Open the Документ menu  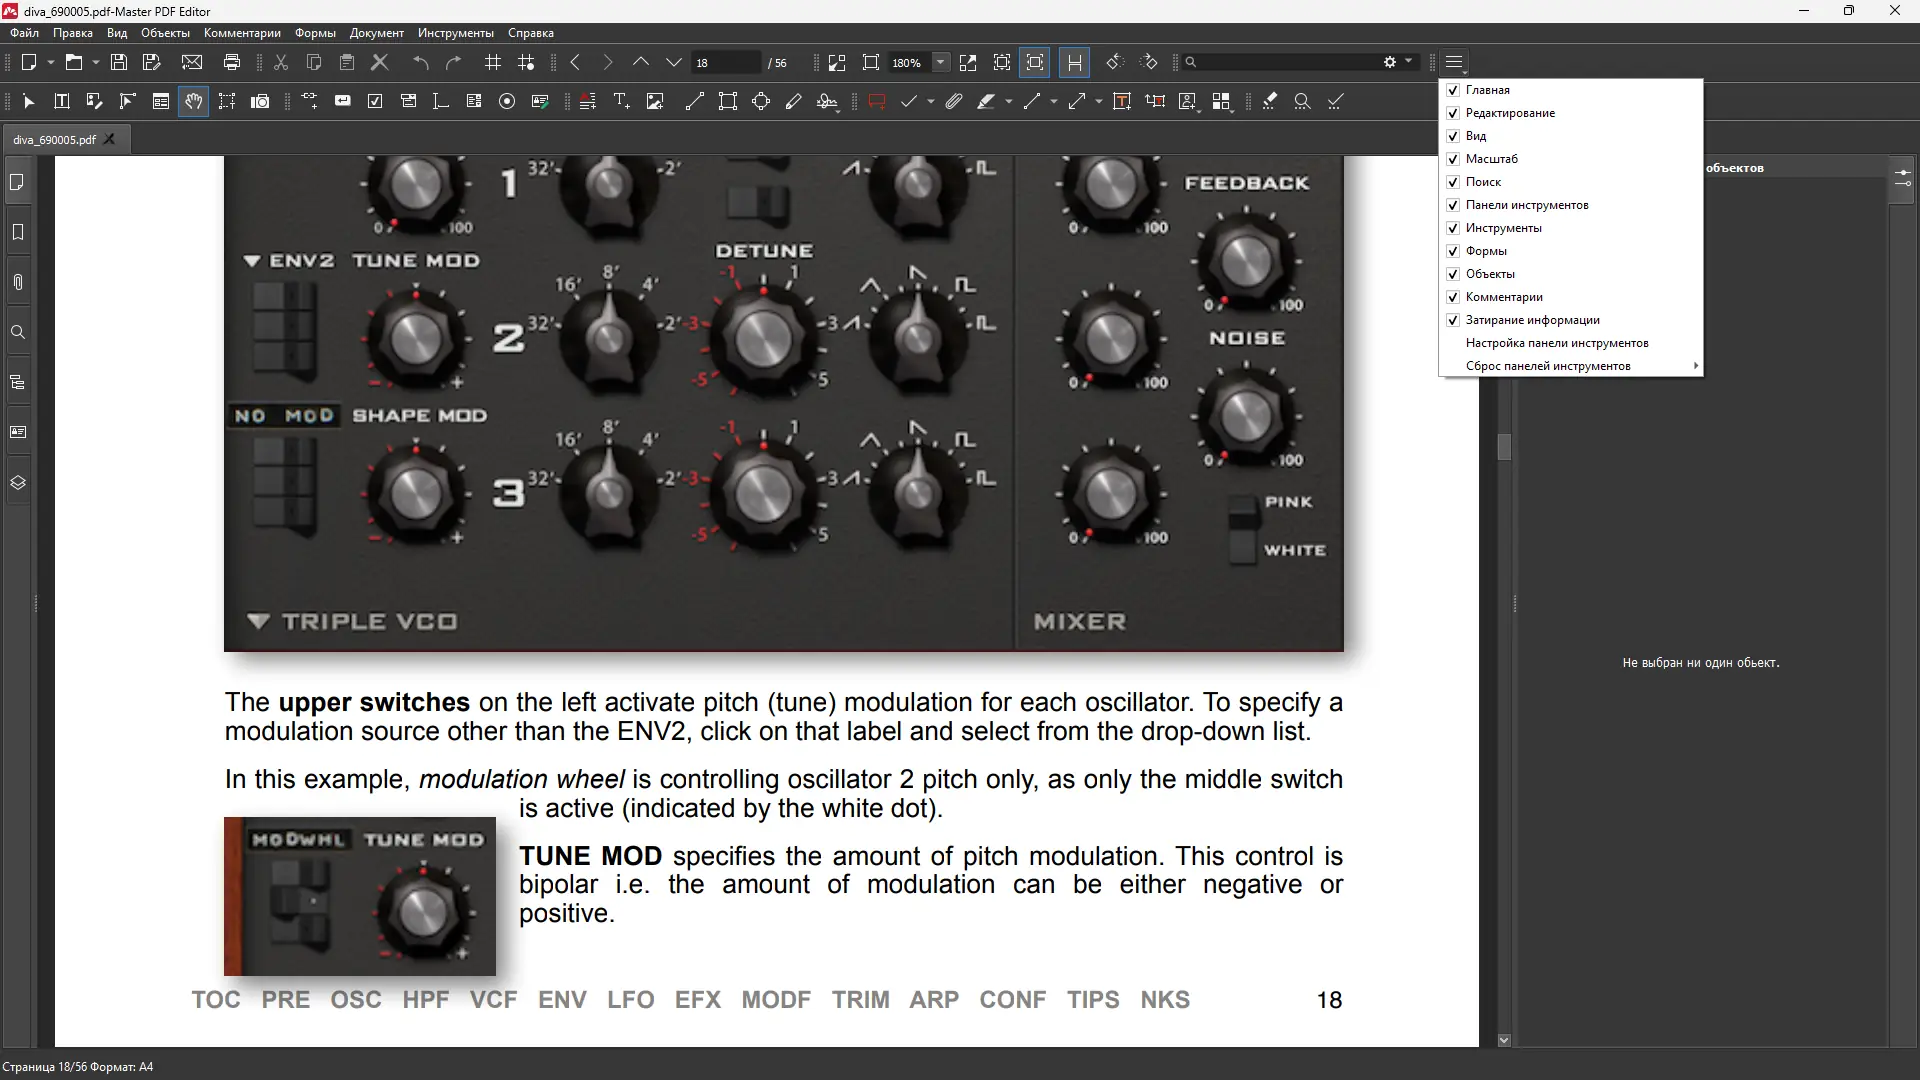pos(376,33)
